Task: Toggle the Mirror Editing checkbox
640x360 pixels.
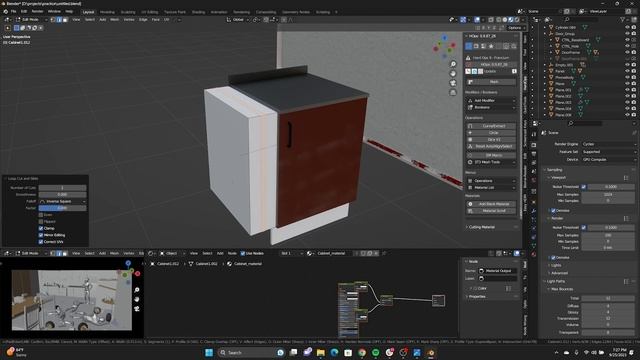Action: click(x=41, y=235)
